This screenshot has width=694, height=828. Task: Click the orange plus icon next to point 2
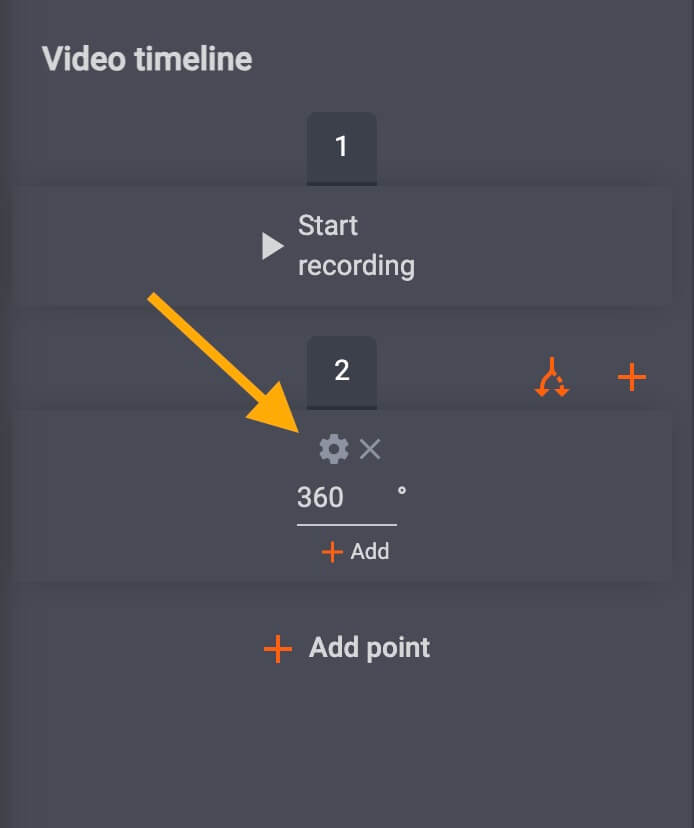[x=632, y=376]
